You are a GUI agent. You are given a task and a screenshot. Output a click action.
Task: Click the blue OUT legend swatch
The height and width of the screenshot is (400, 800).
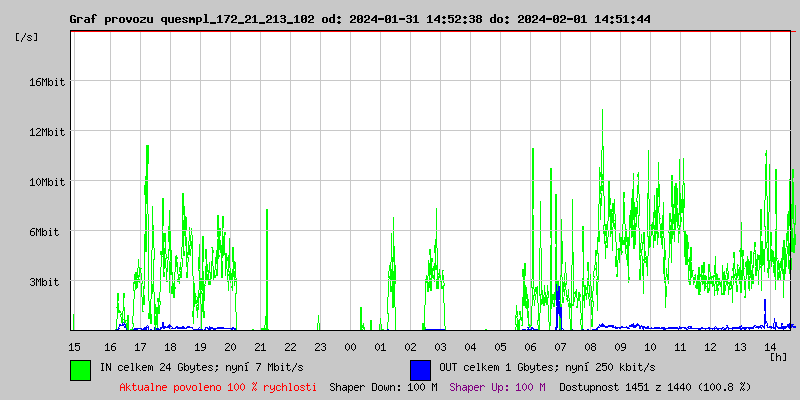click(x=420, y=369)
